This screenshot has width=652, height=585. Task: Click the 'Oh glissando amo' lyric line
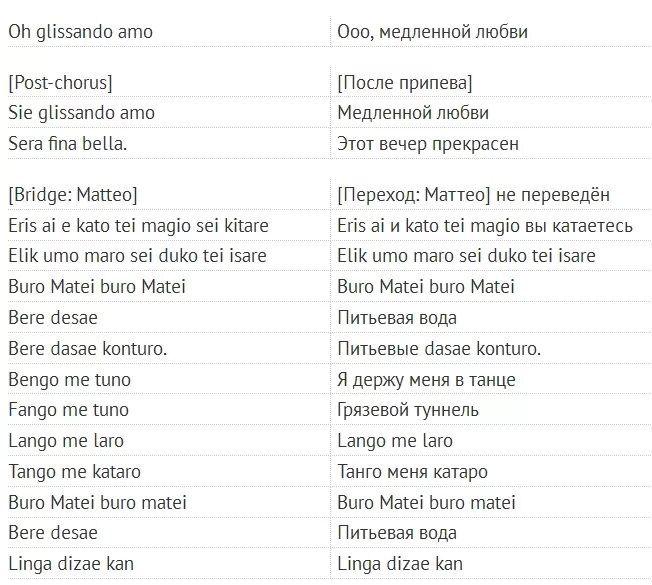[x=81, y=32]
